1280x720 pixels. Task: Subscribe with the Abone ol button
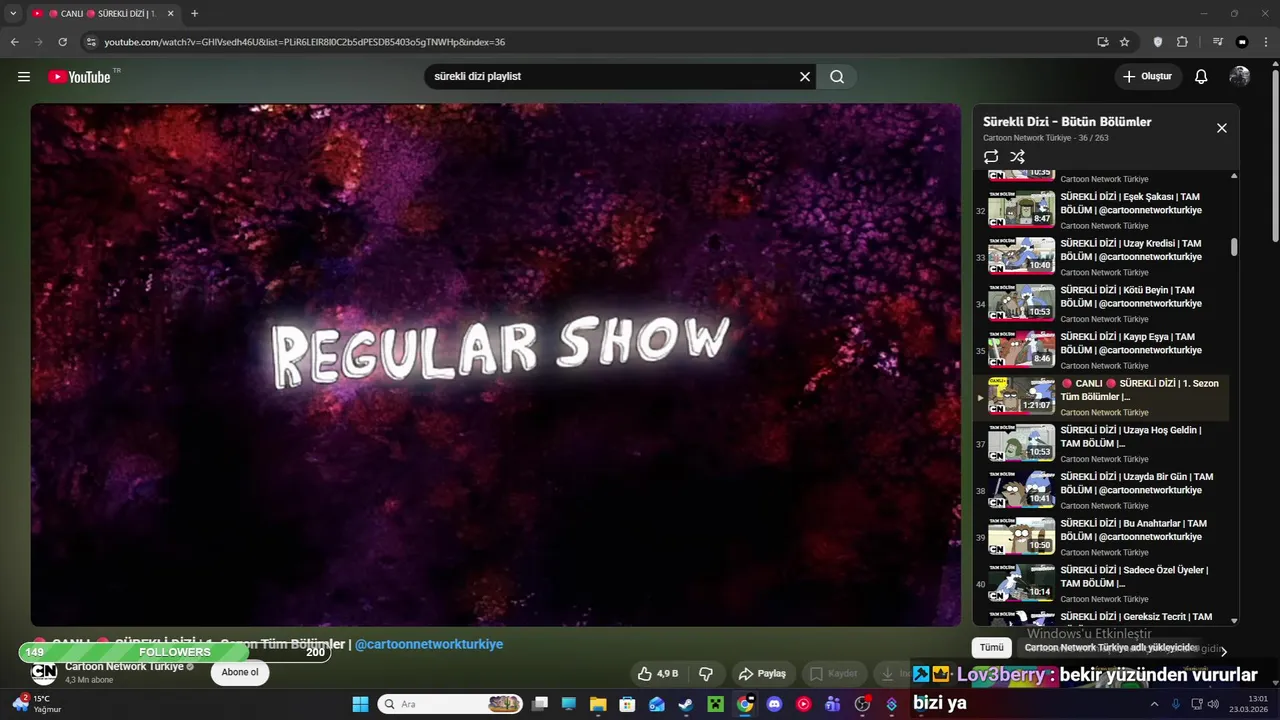pyautogui.click(x=240, y=672)
